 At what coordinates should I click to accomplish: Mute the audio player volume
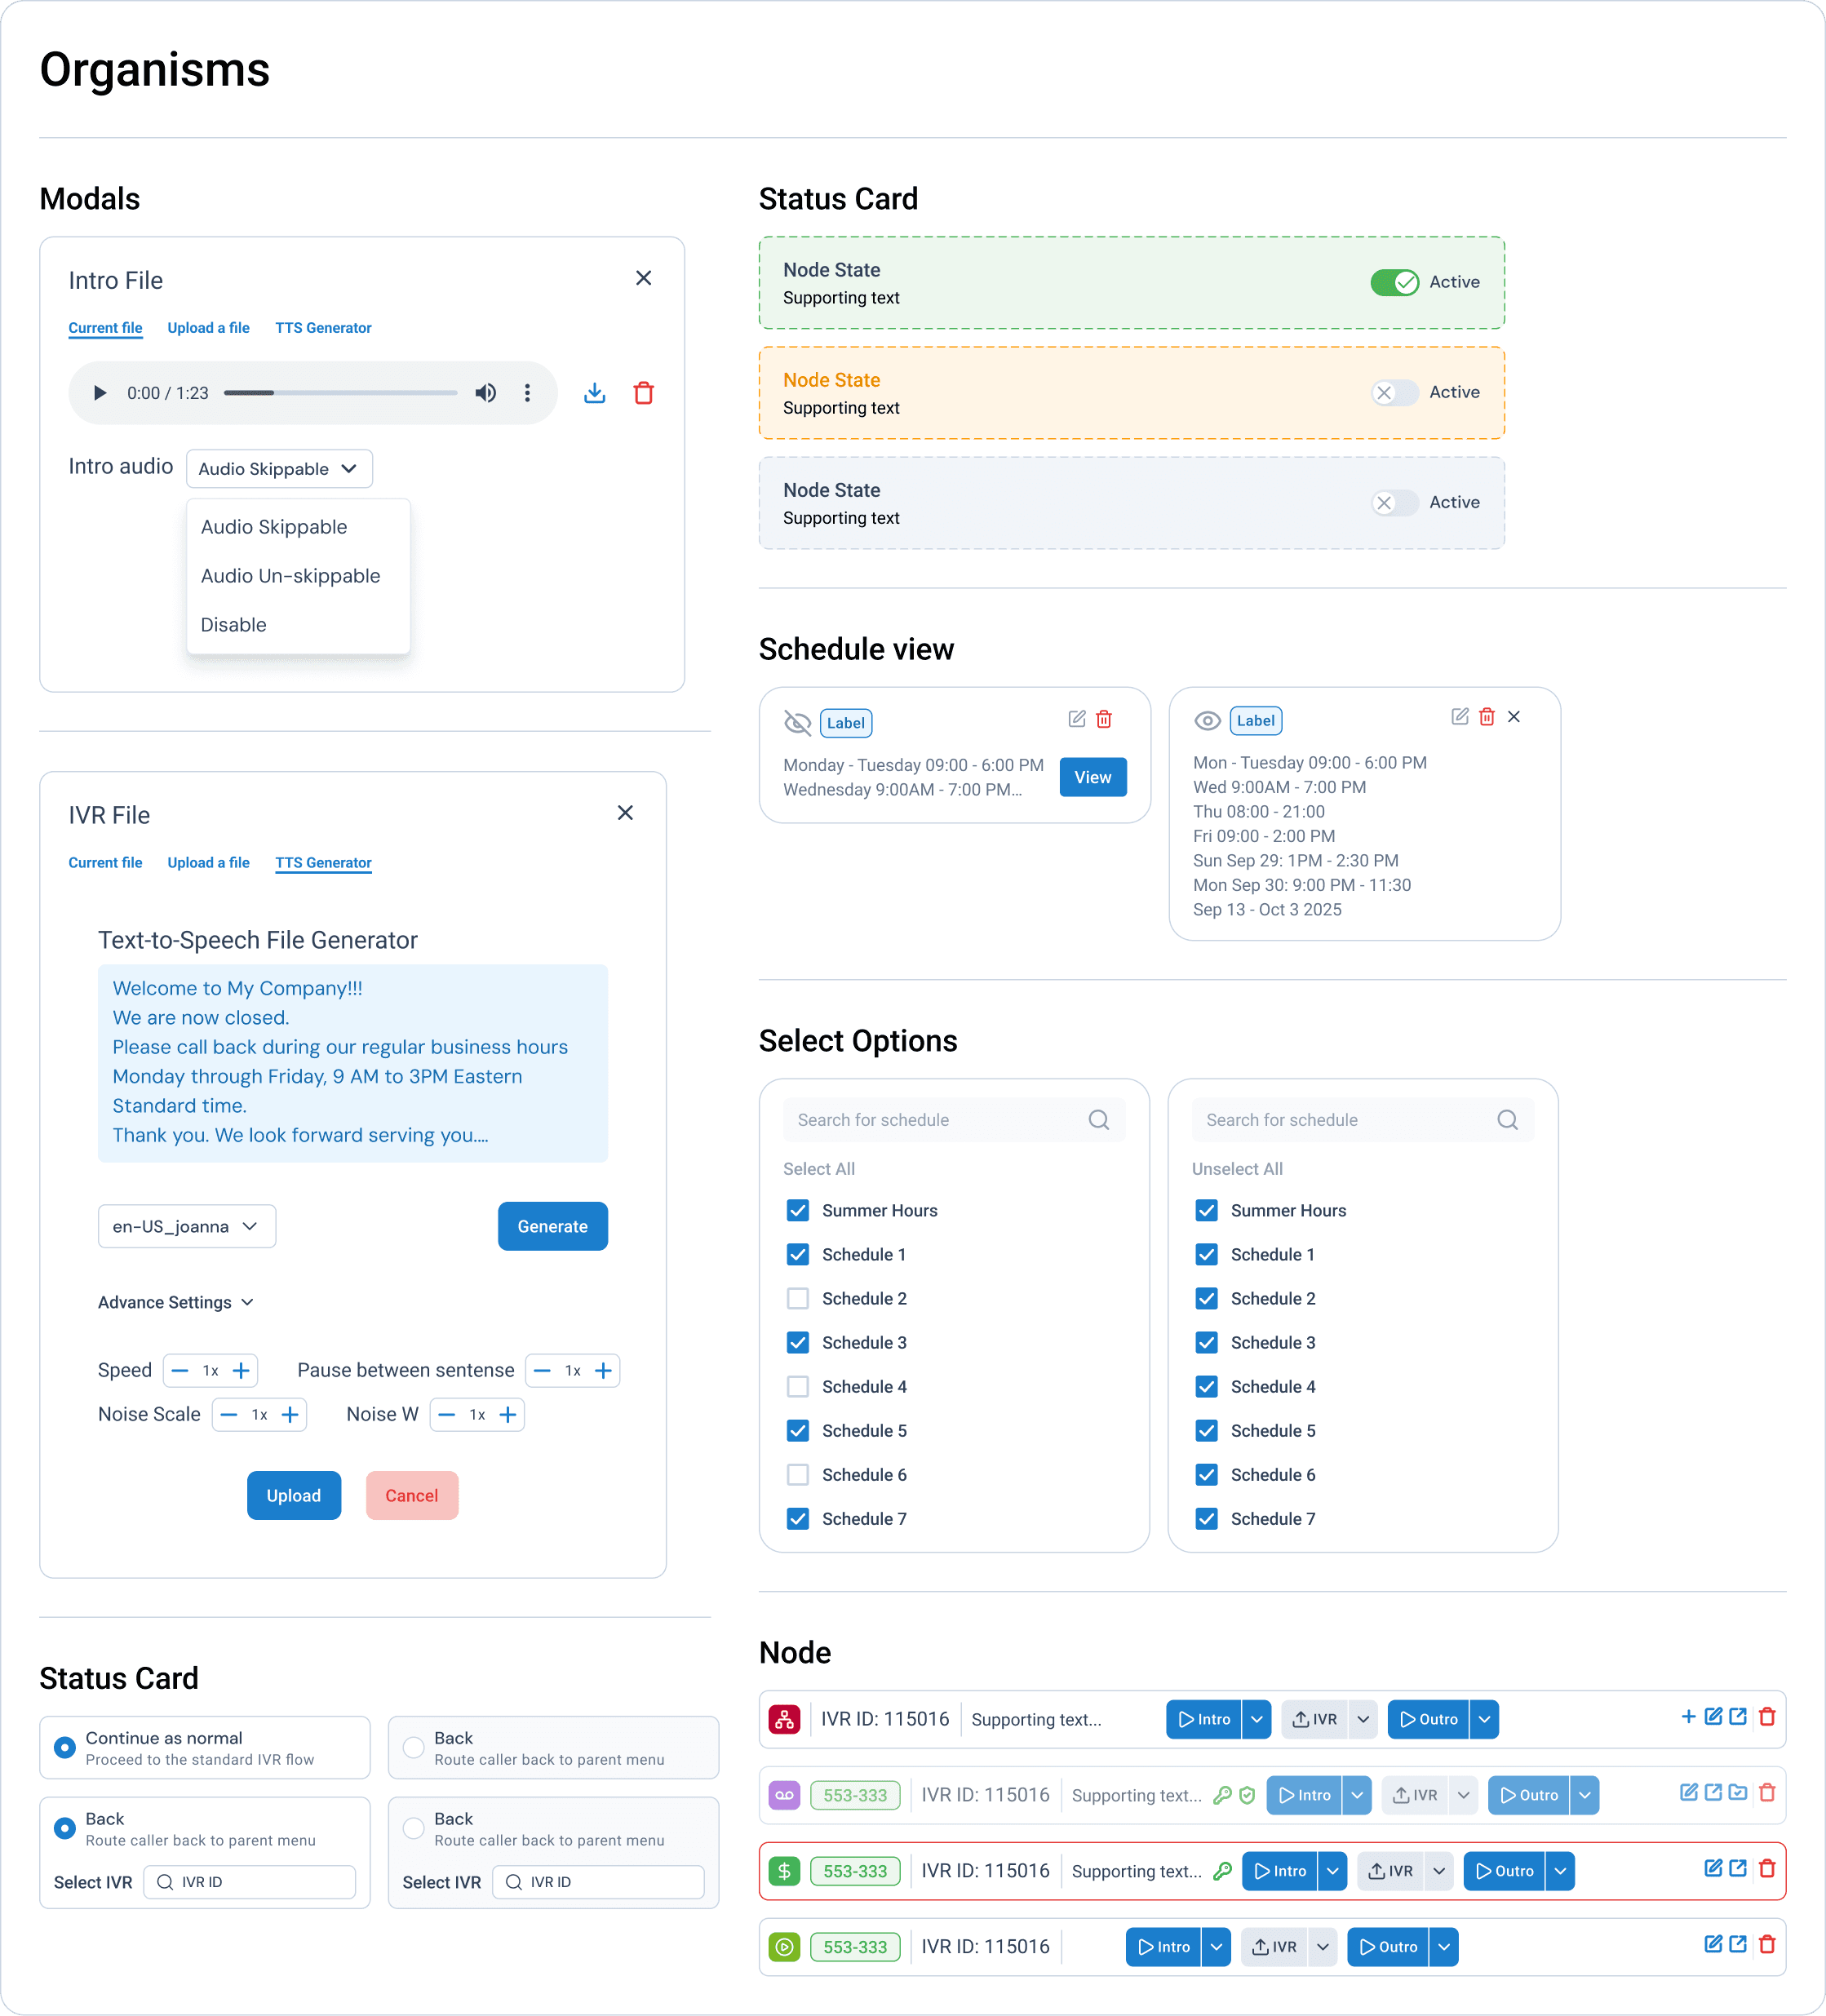click(x=485, y=393)
